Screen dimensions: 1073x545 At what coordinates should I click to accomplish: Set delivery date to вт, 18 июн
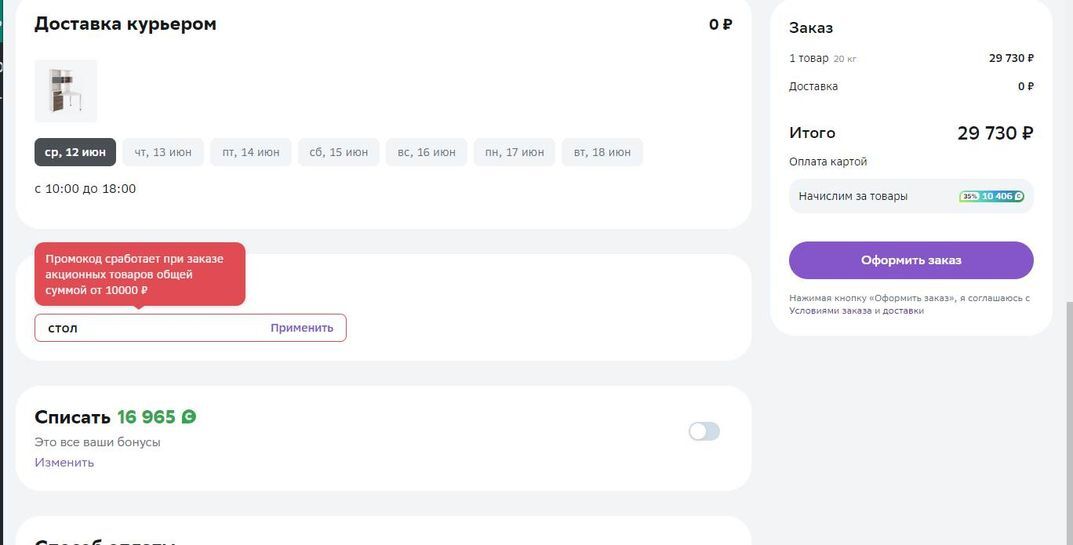(x=602, y=152)
